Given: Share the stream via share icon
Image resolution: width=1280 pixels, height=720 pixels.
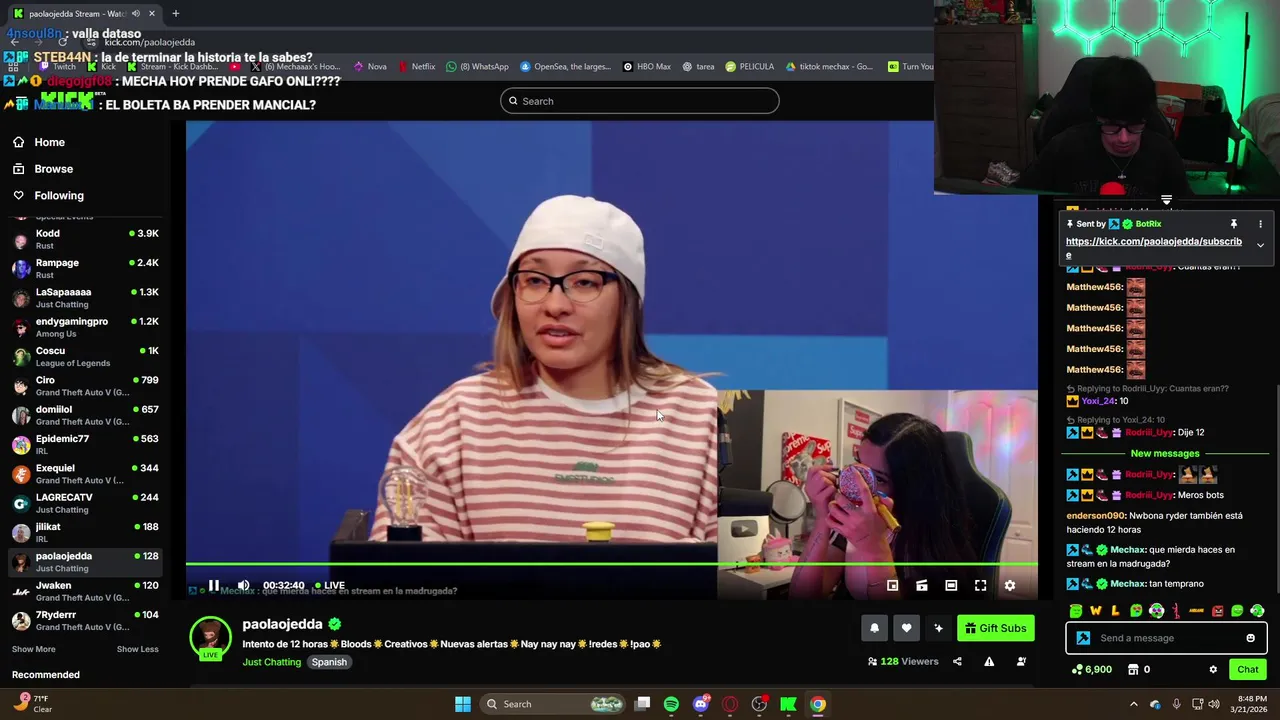Looking at the screenshot, I should coord(957,662).
